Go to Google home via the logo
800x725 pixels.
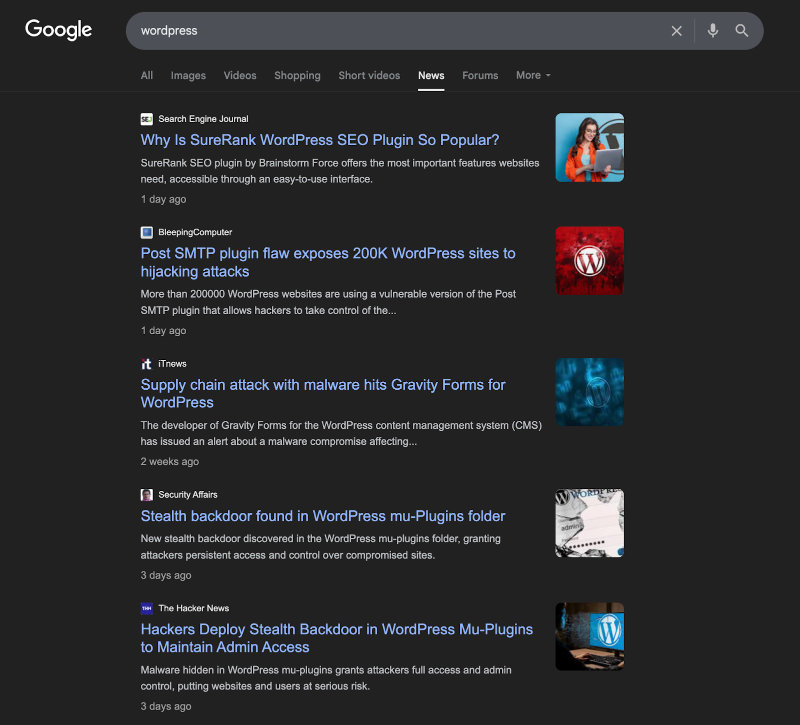[x=59, y=30]
